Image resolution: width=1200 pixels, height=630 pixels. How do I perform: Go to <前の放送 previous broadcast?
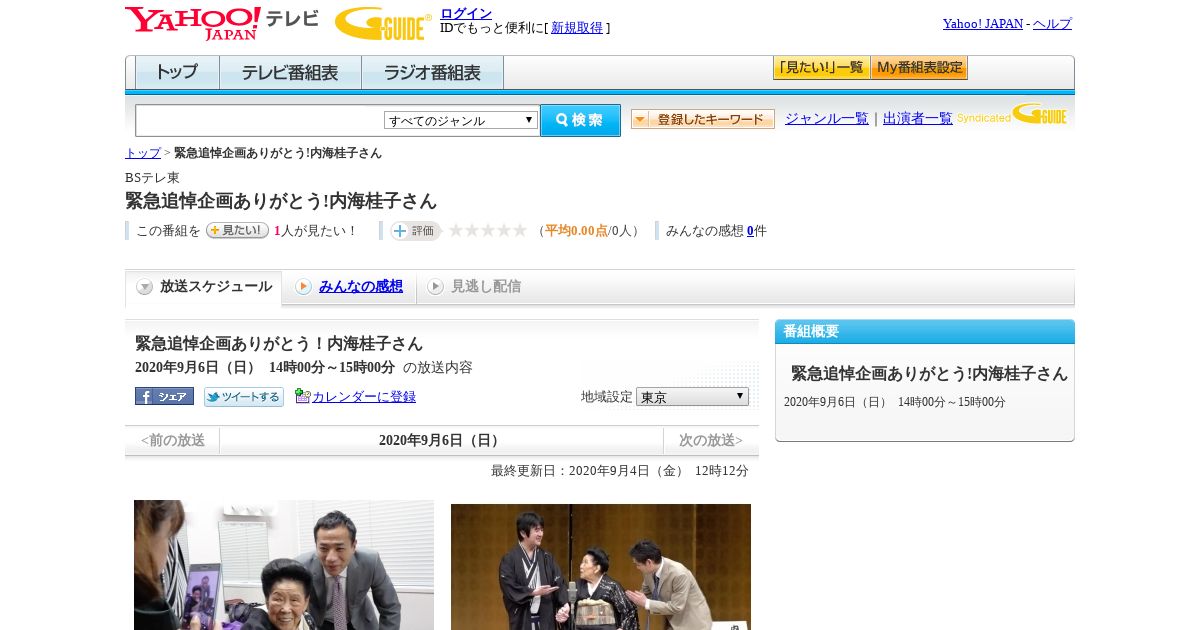pyautogui.click(x=173, y=440)
